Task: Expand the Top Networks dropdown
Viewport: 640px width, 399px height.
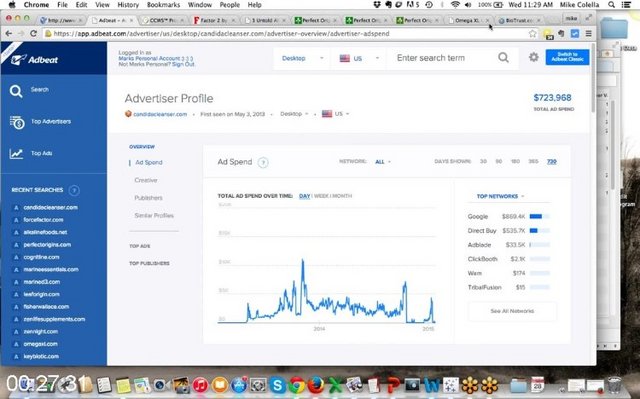Action: pos(500,196)
